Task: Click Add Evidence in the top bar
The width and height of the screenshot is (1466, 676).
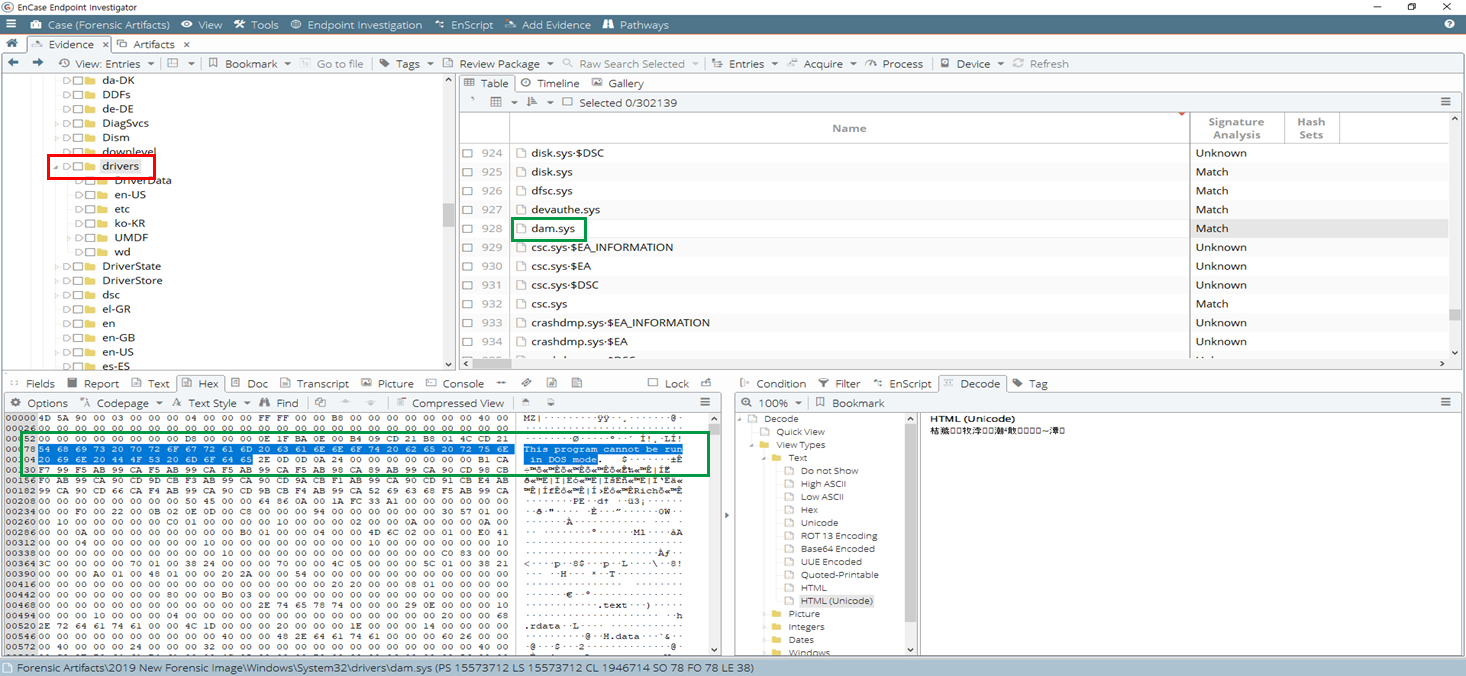Action: coord(548,24)
